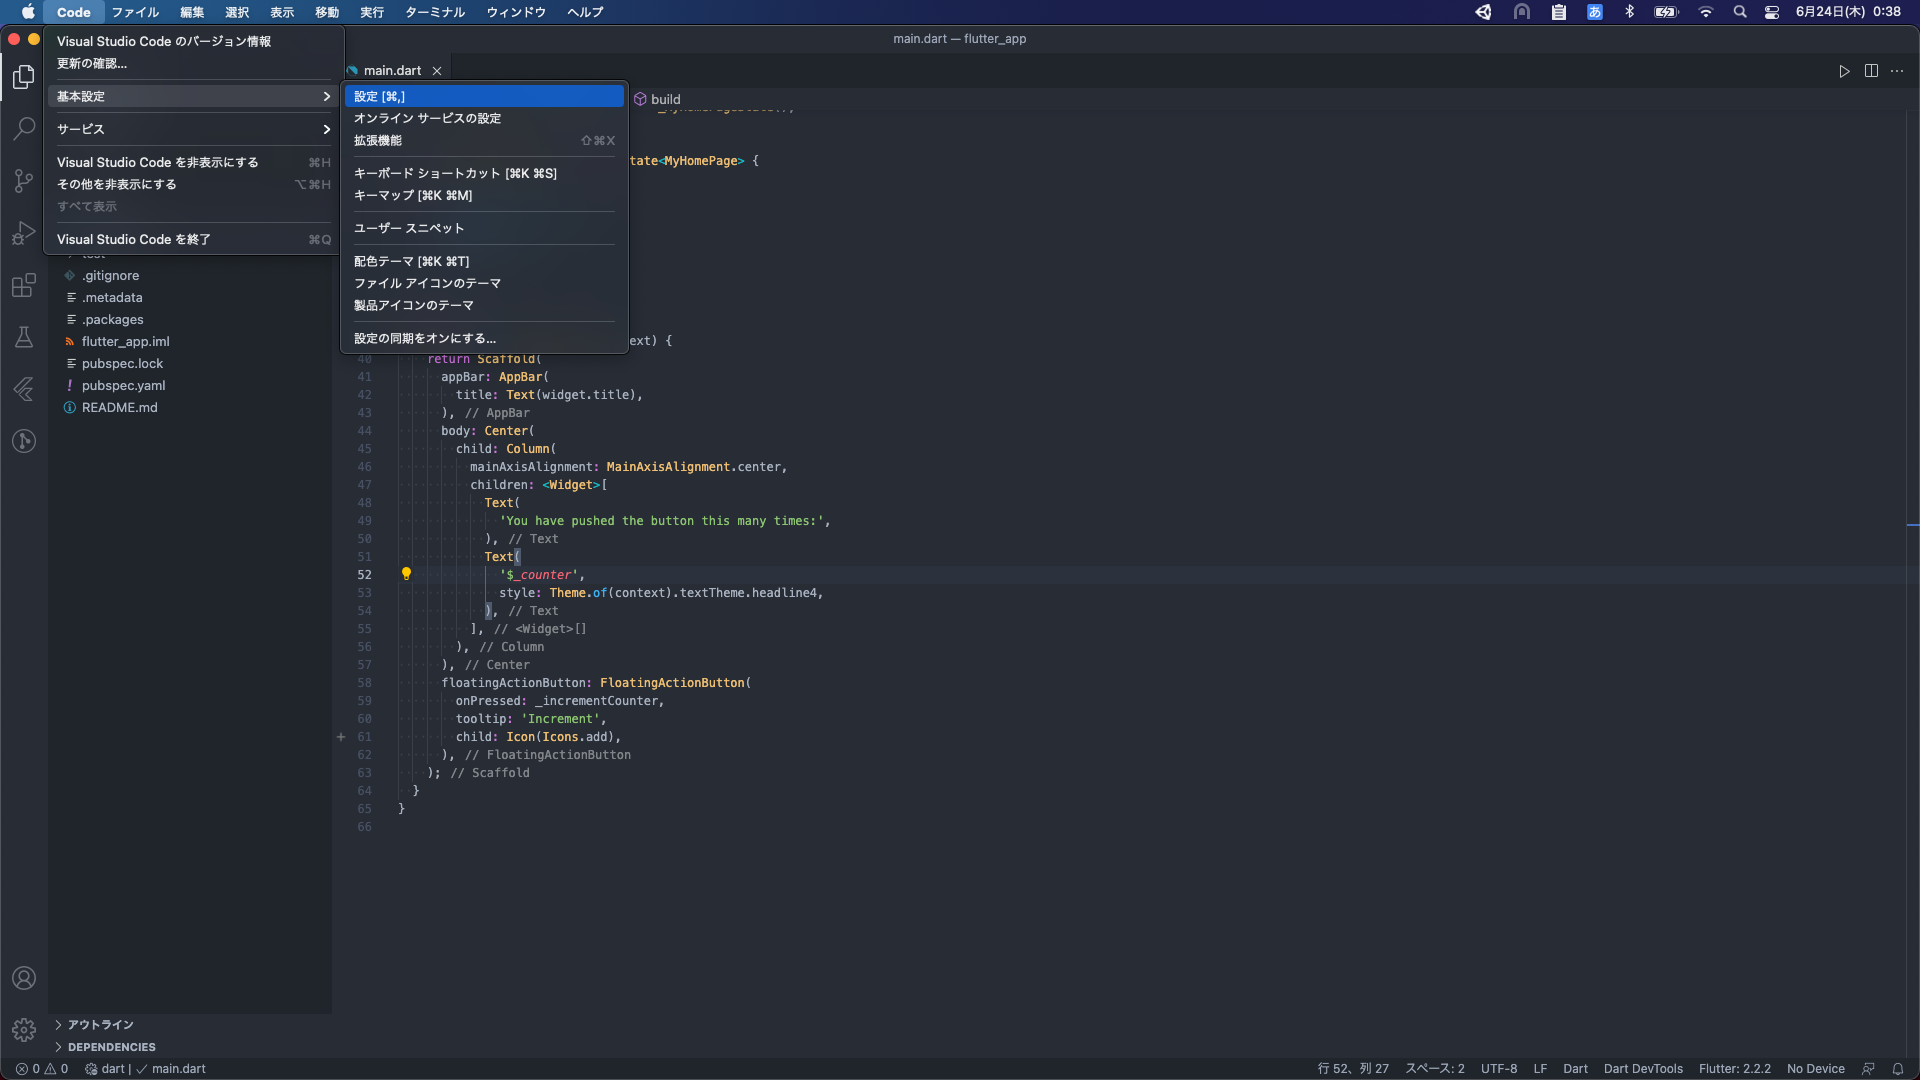
Task: Select No Device in status bar
Action: tap(1815, 1069)
